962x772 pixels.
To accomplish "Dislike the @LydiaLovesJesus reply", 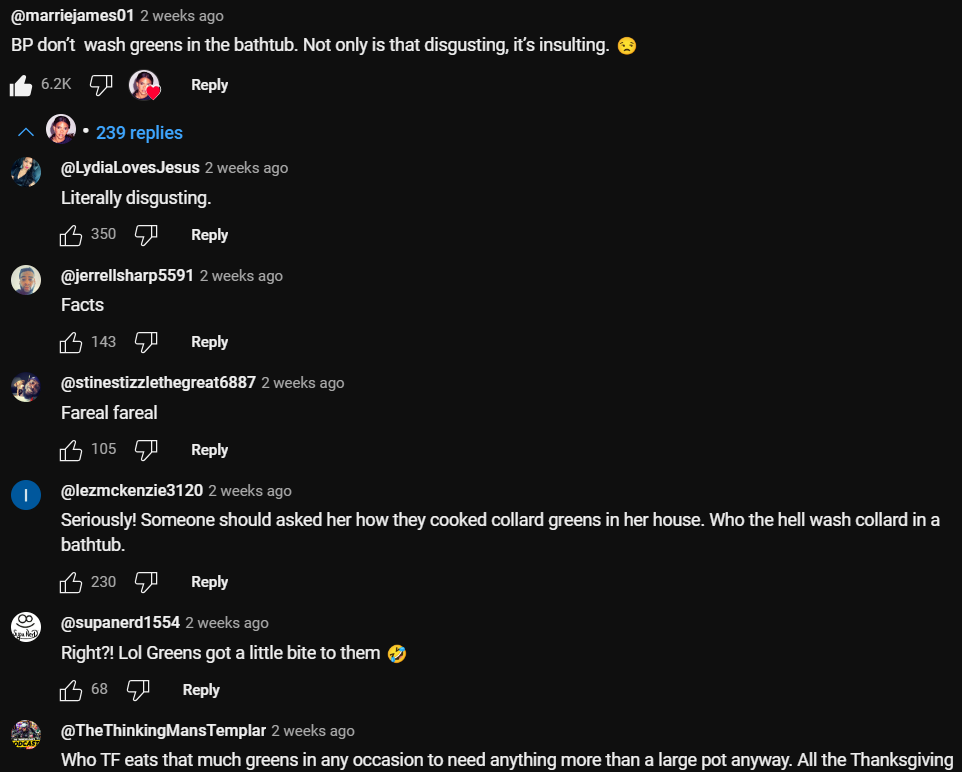I will [x=146, y=235].
